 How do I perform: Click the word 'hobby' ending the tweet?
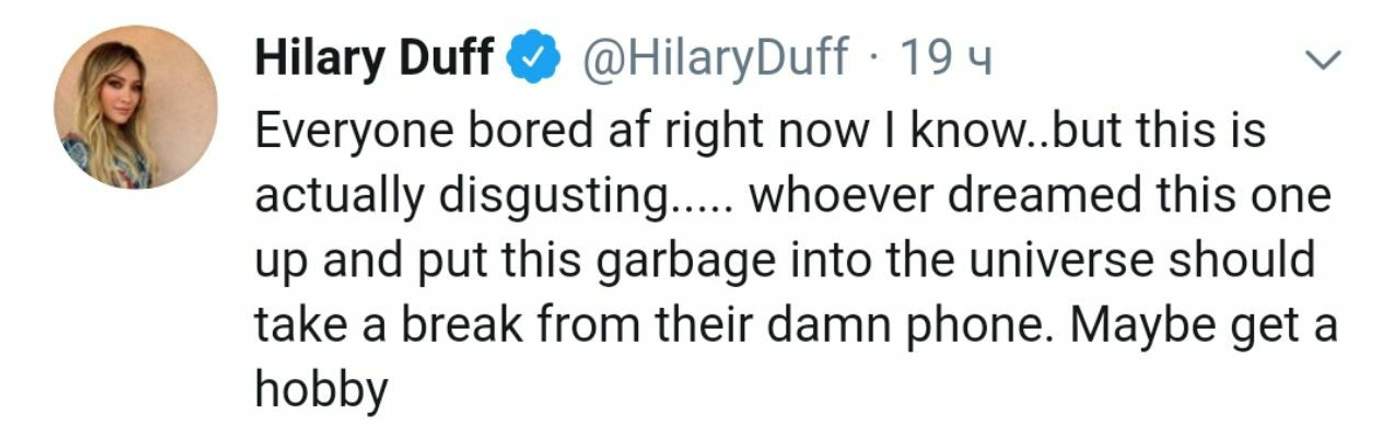point(321,389)
